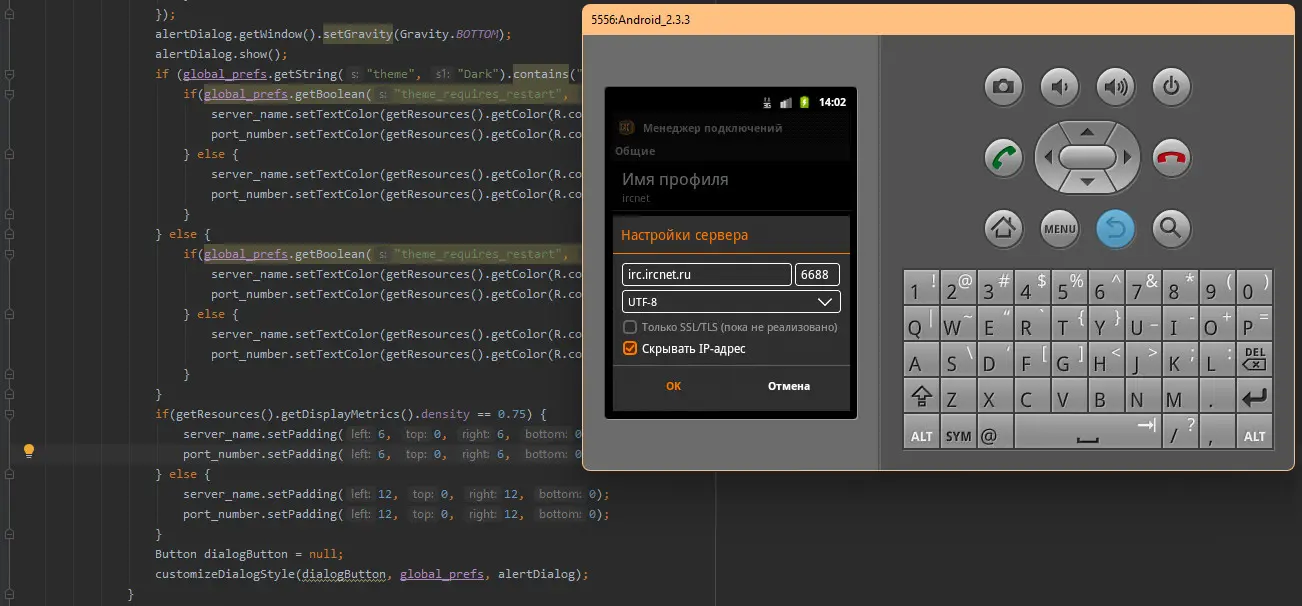Click the Менеджер подключений header text
The width and height of the screenshot is (1302, 606).
point(712,128)
